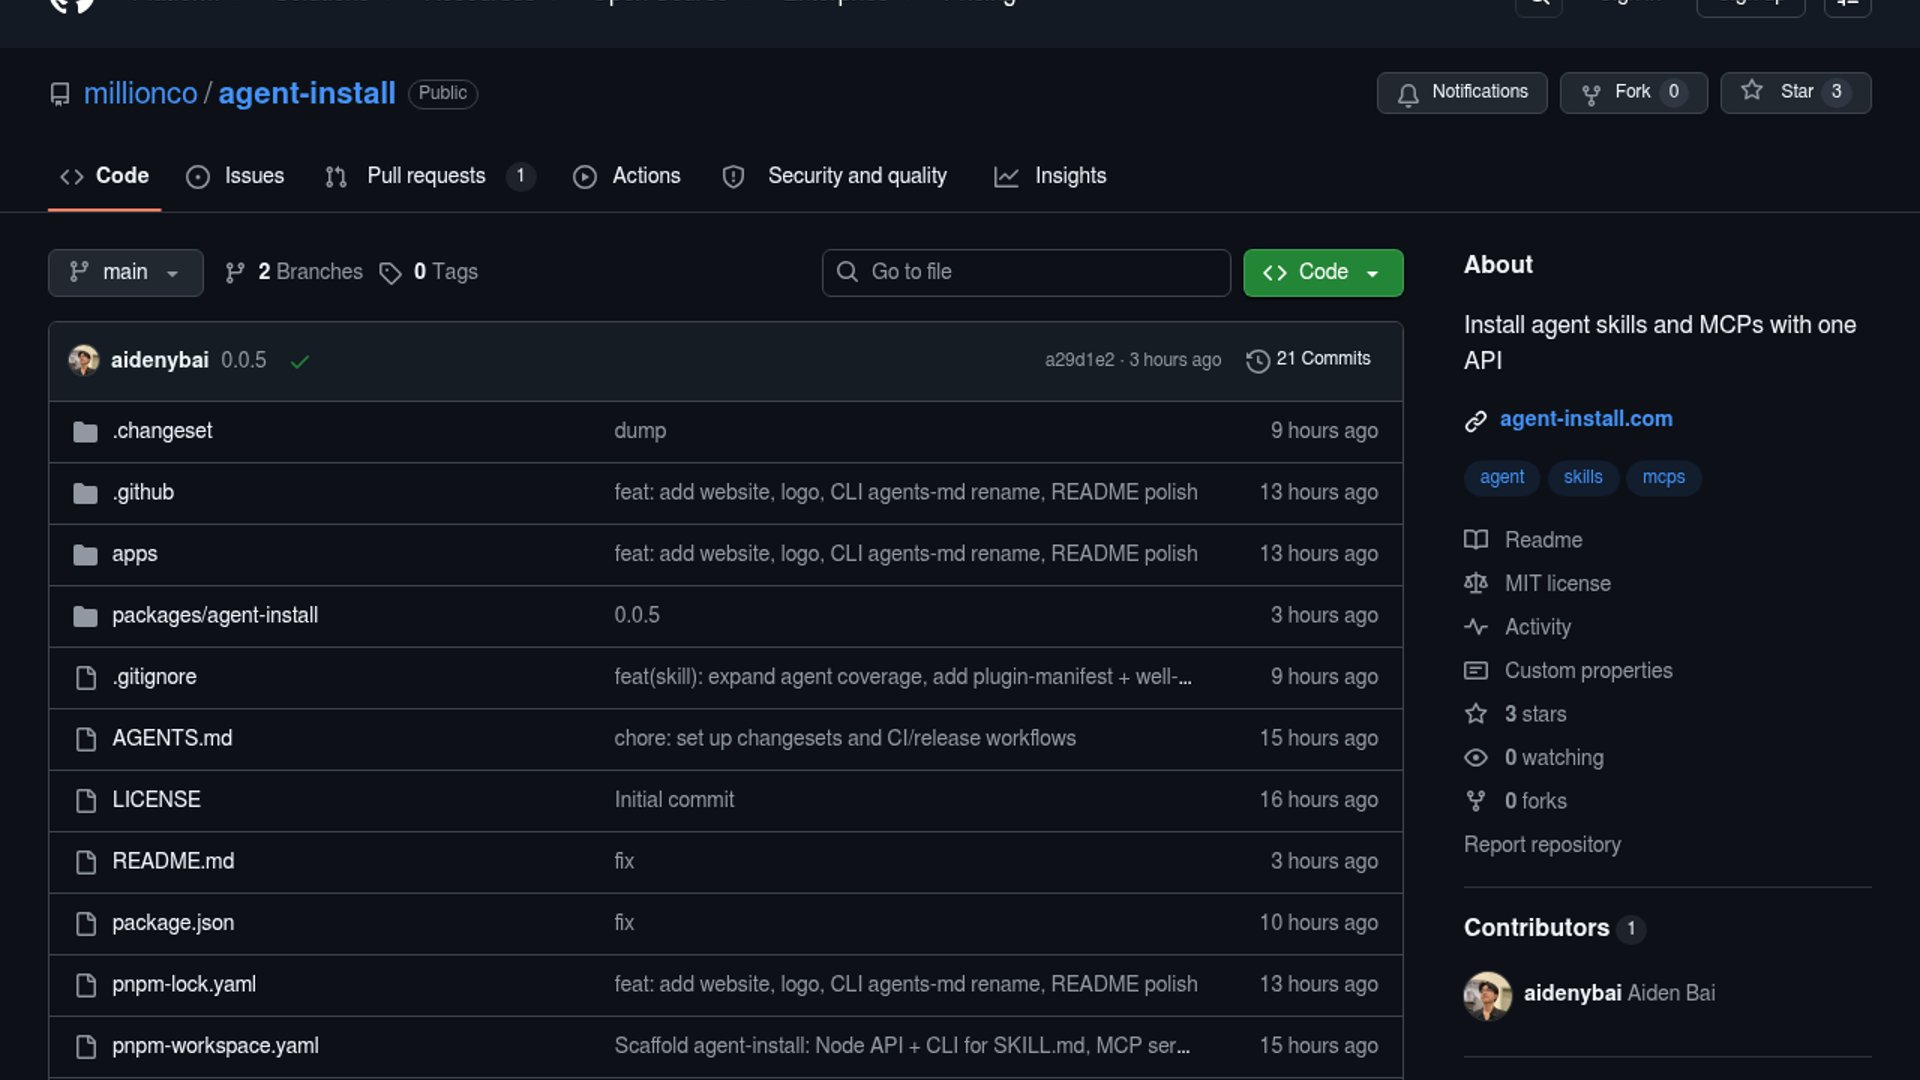The width and height of the screenshot is (1920, 1080).
Task: Open the AGENTS.md file
Action: 172,739
